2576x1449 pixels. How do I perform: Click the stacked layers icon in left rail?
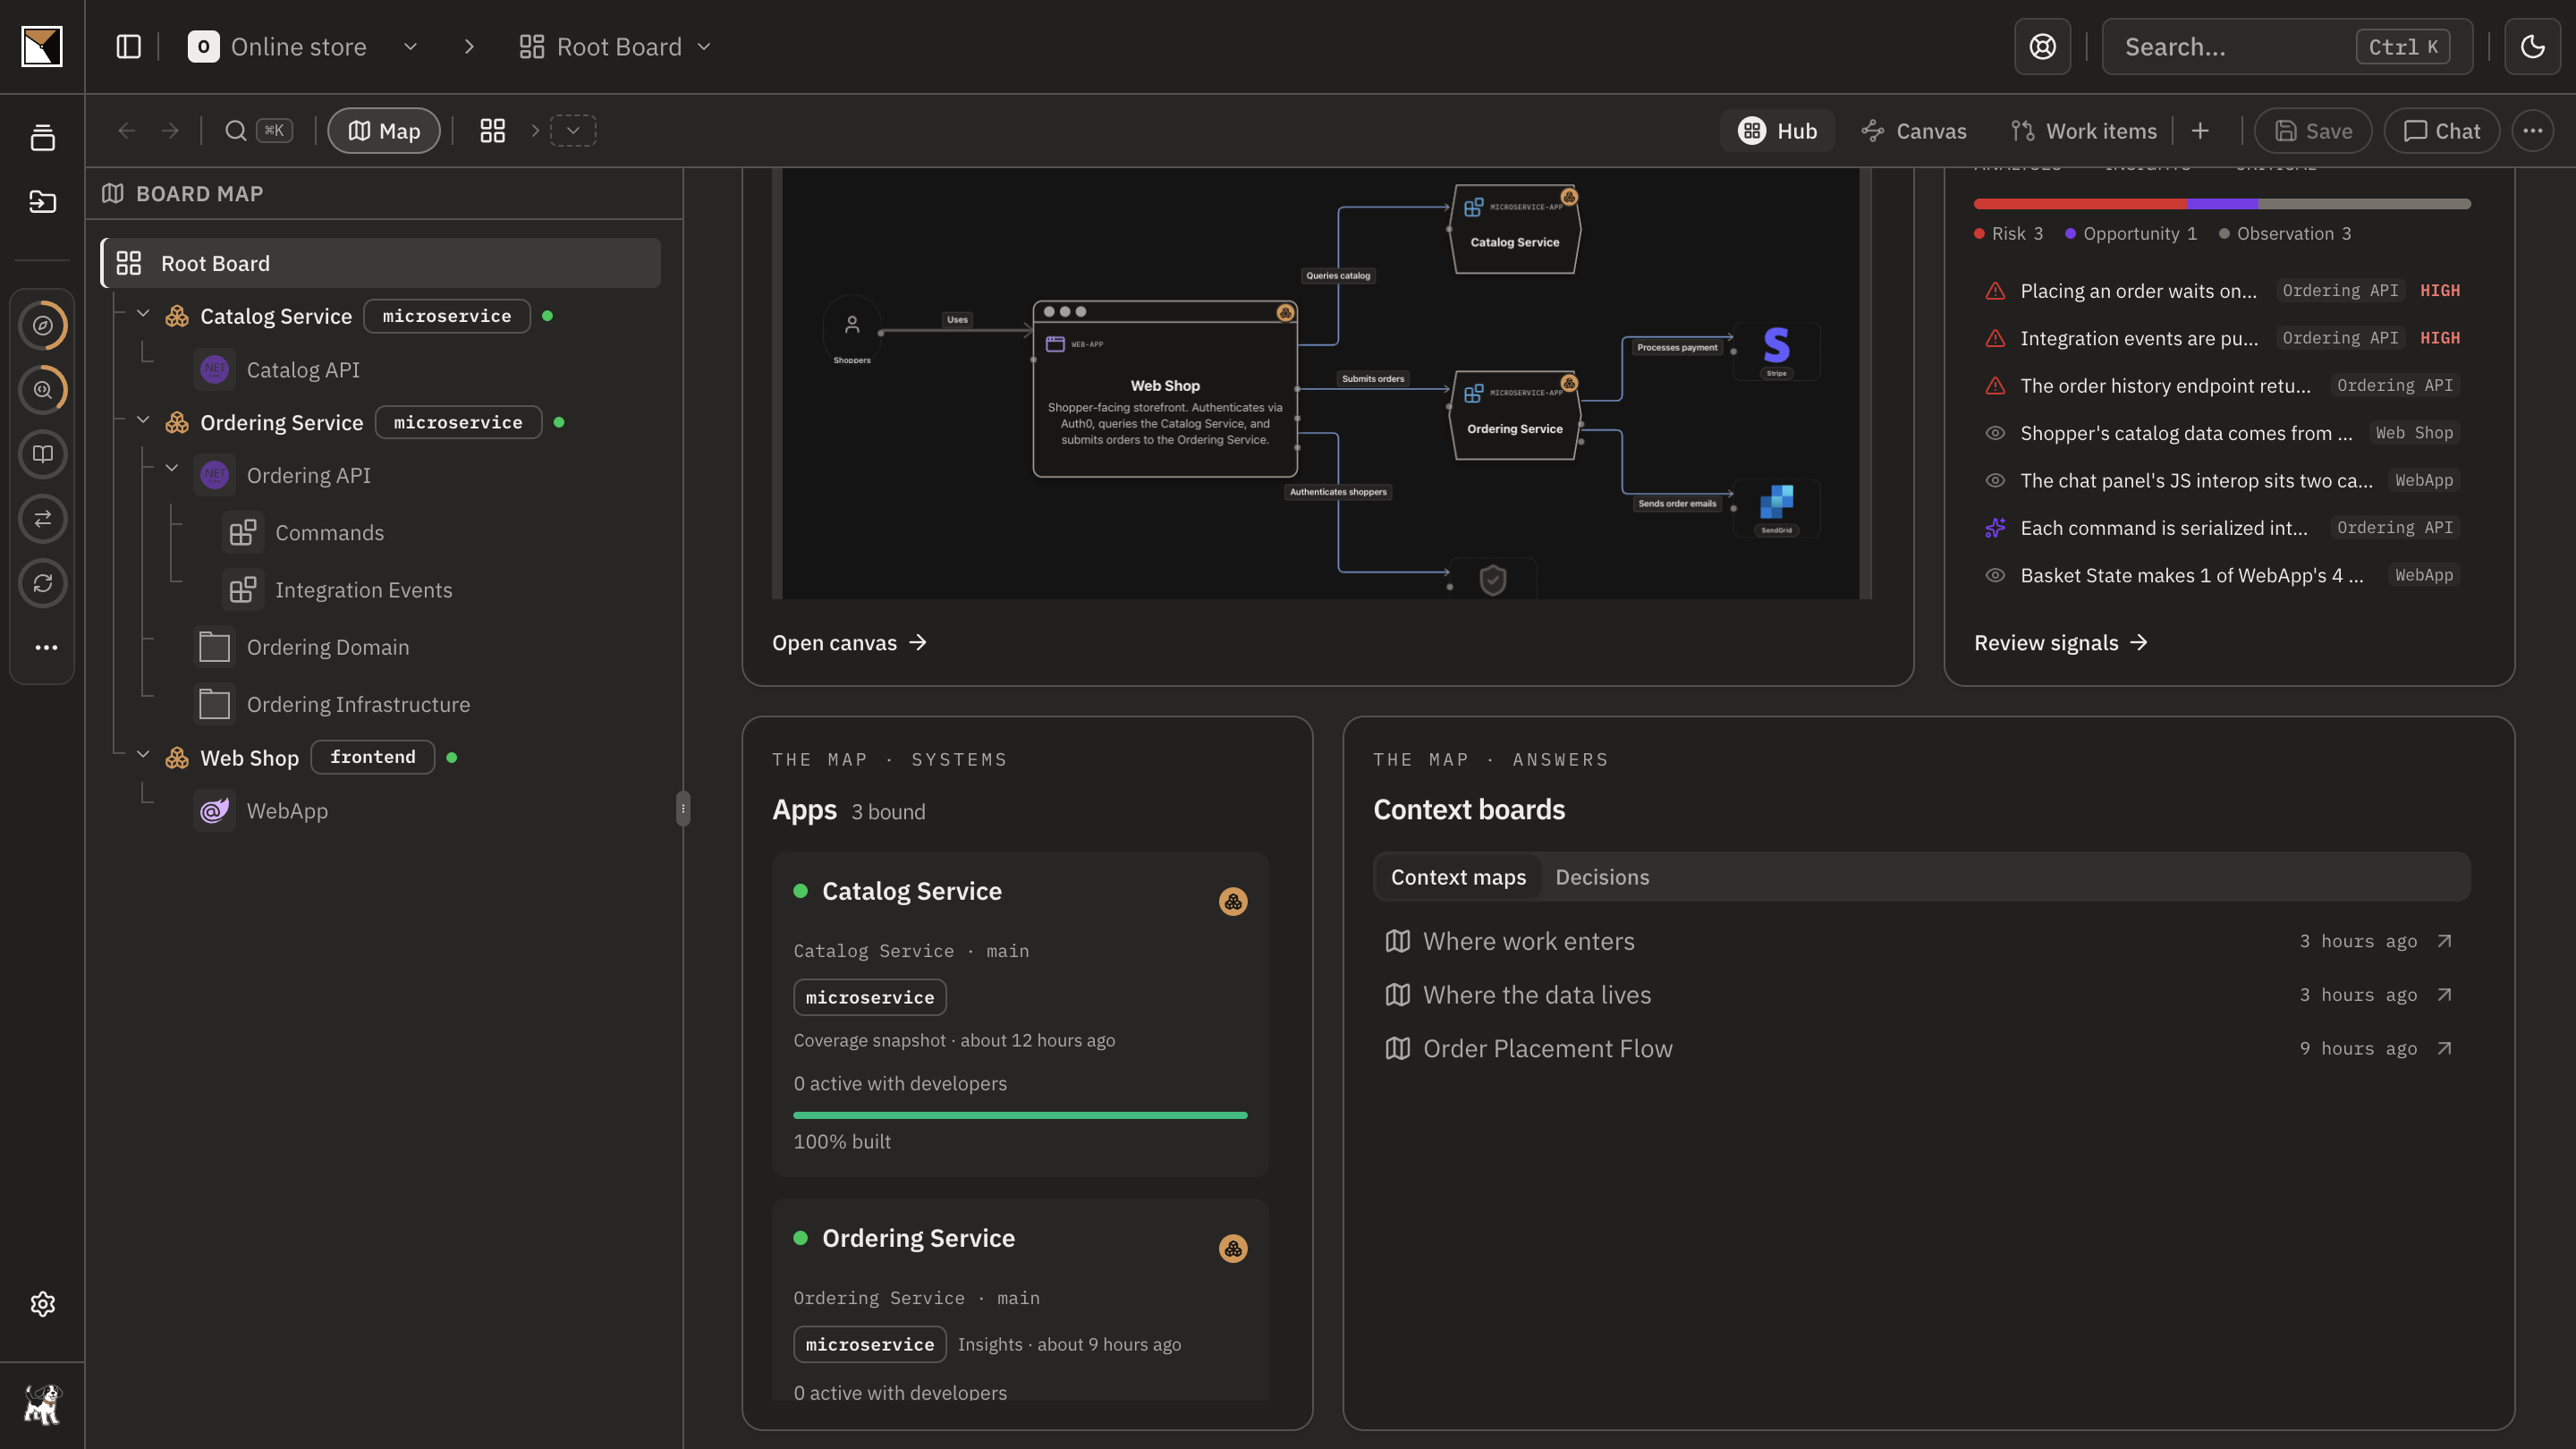(x=42, y=138)
